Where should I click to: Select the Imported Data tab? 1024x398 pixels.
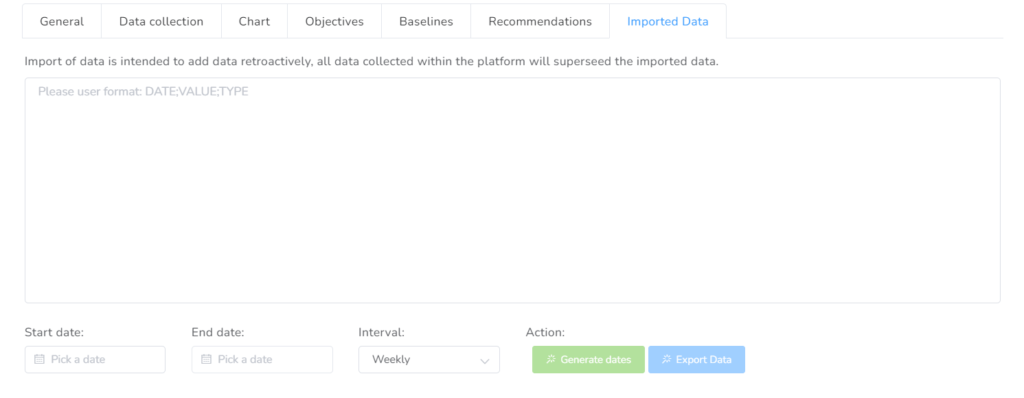click(667, 22)
